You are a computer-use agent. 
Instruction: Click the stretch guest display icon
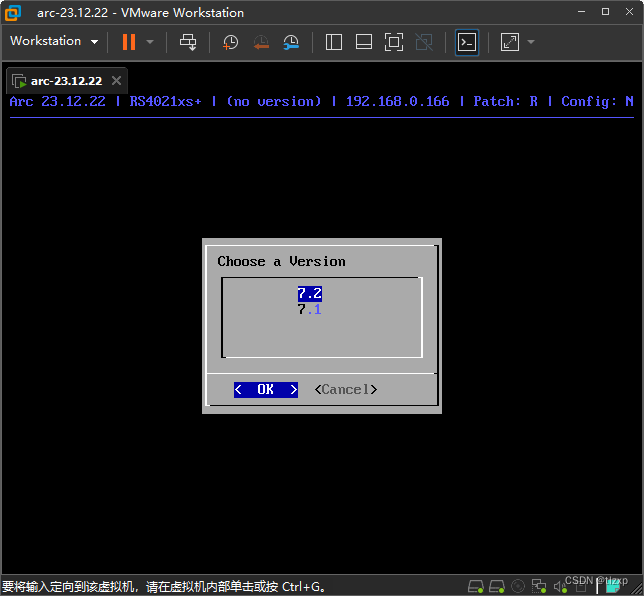coord(510,42)
